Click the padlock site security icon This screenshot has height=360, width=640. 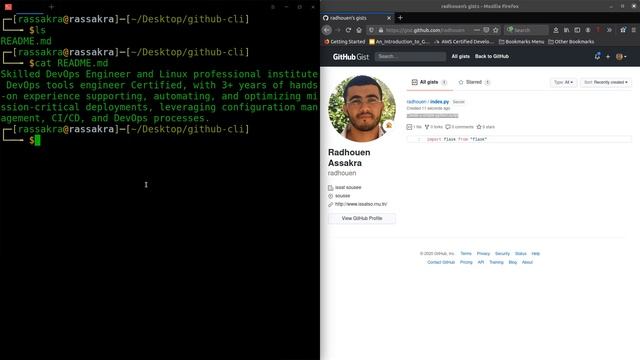coord(380,30)
